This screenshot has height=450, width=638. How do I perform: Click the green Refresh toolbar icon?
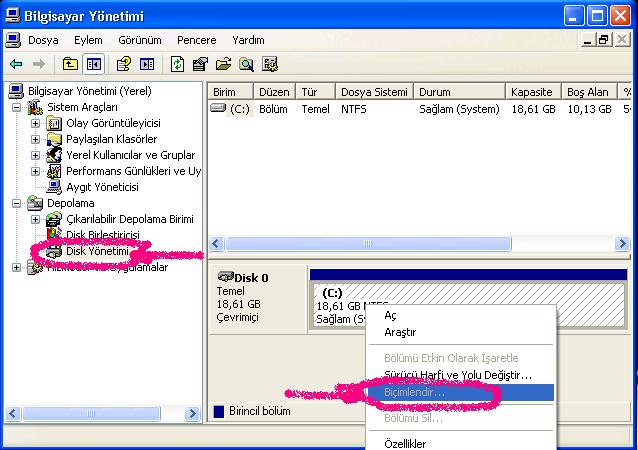[177, 64]
